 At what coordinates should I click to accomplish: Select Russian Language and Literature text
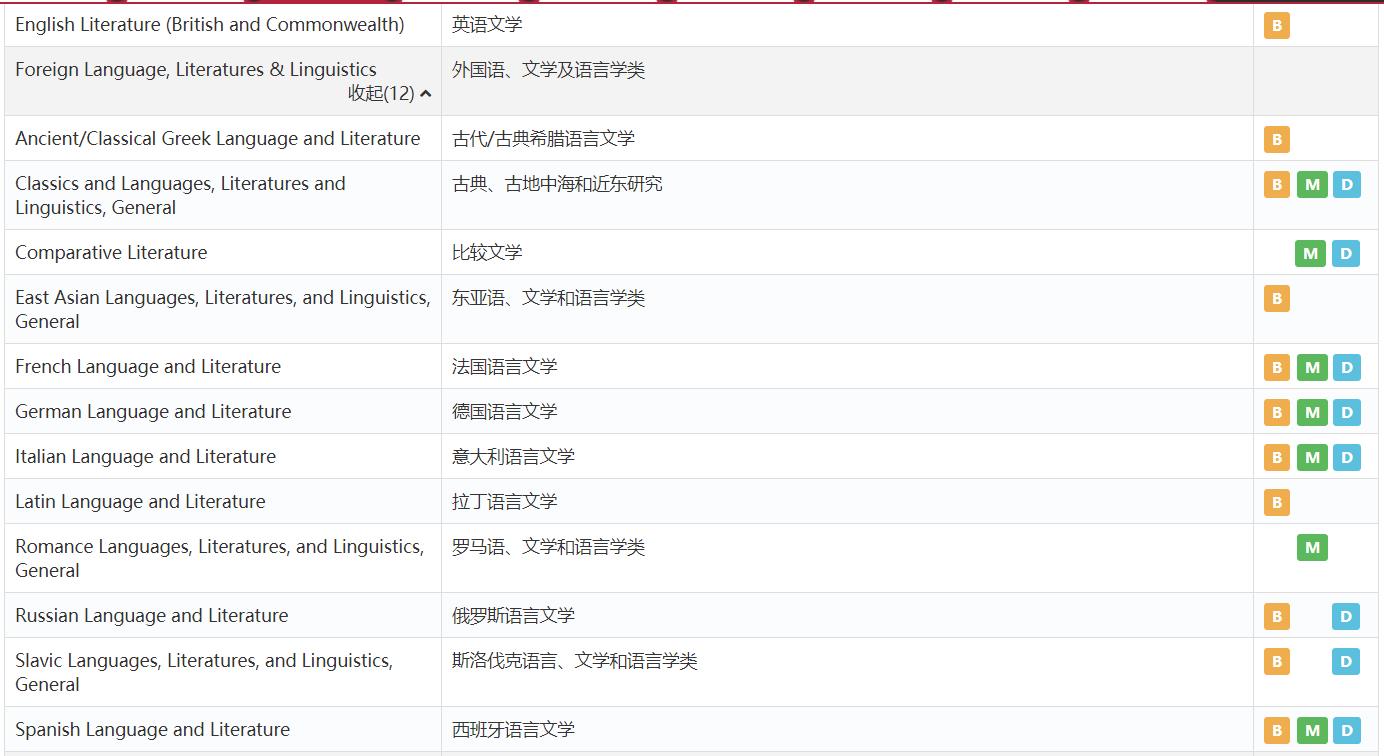tap(151, 615)
